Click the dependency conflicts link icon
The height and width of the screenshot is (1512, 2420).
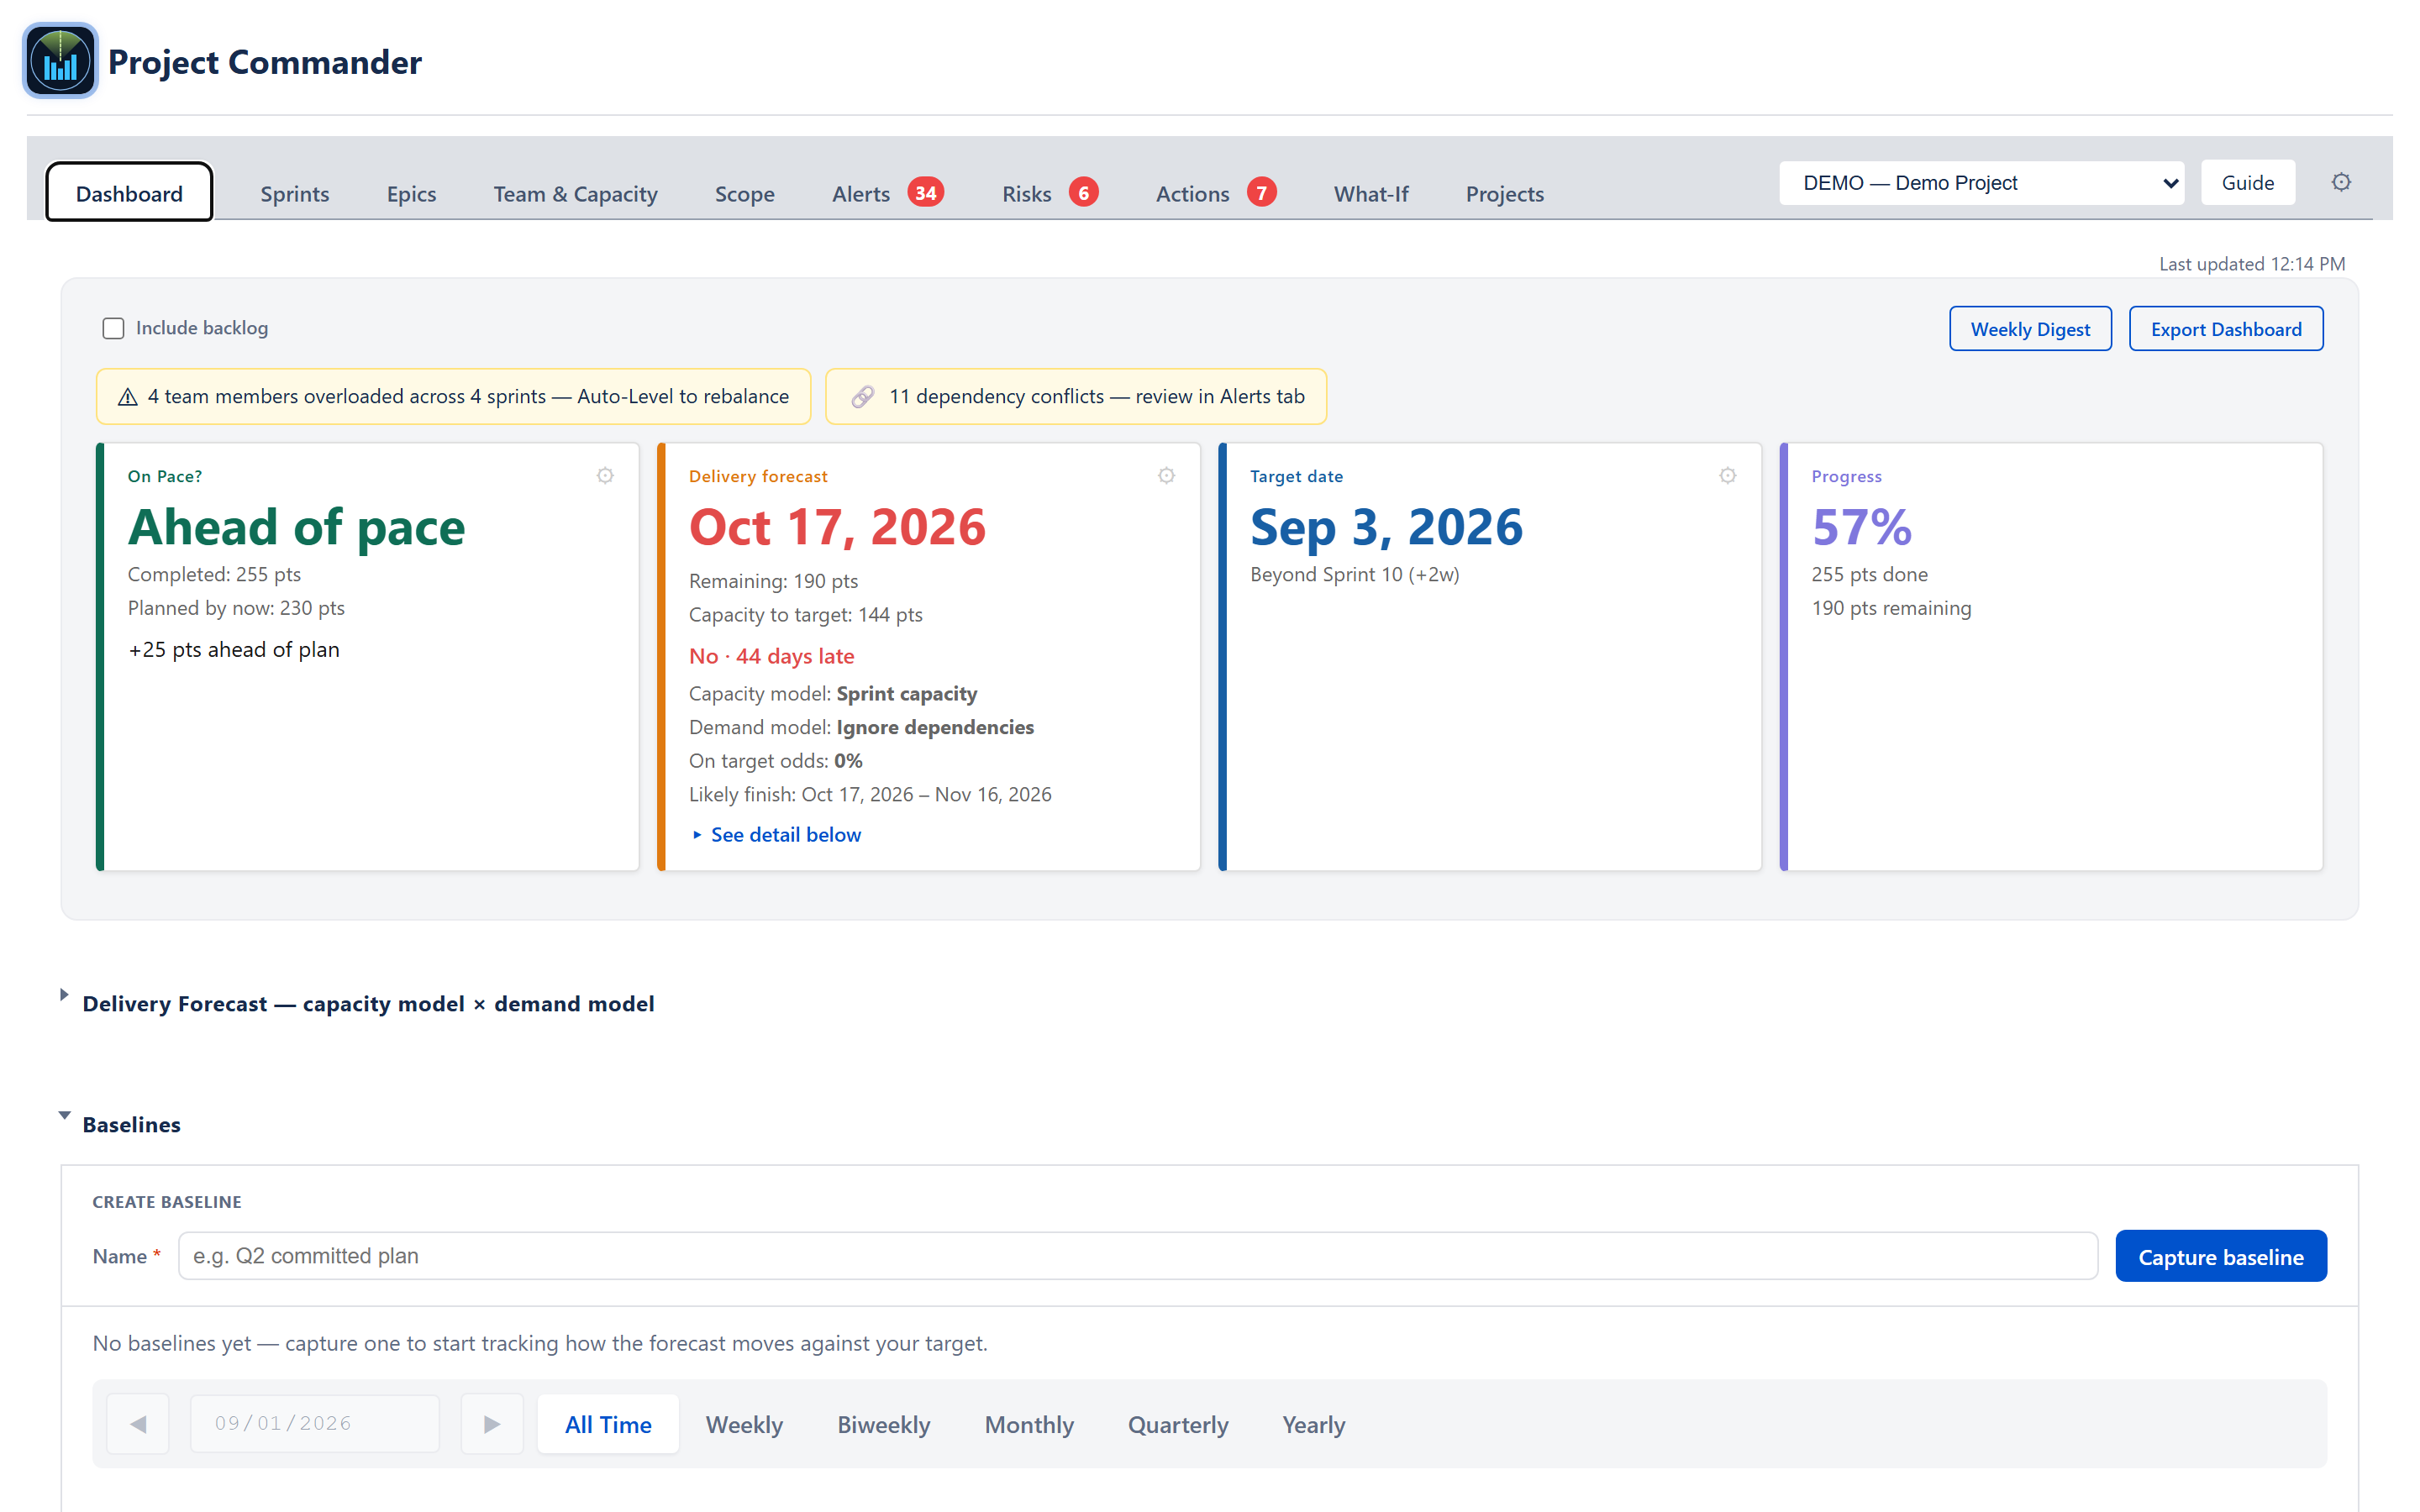tap(862, 397)
